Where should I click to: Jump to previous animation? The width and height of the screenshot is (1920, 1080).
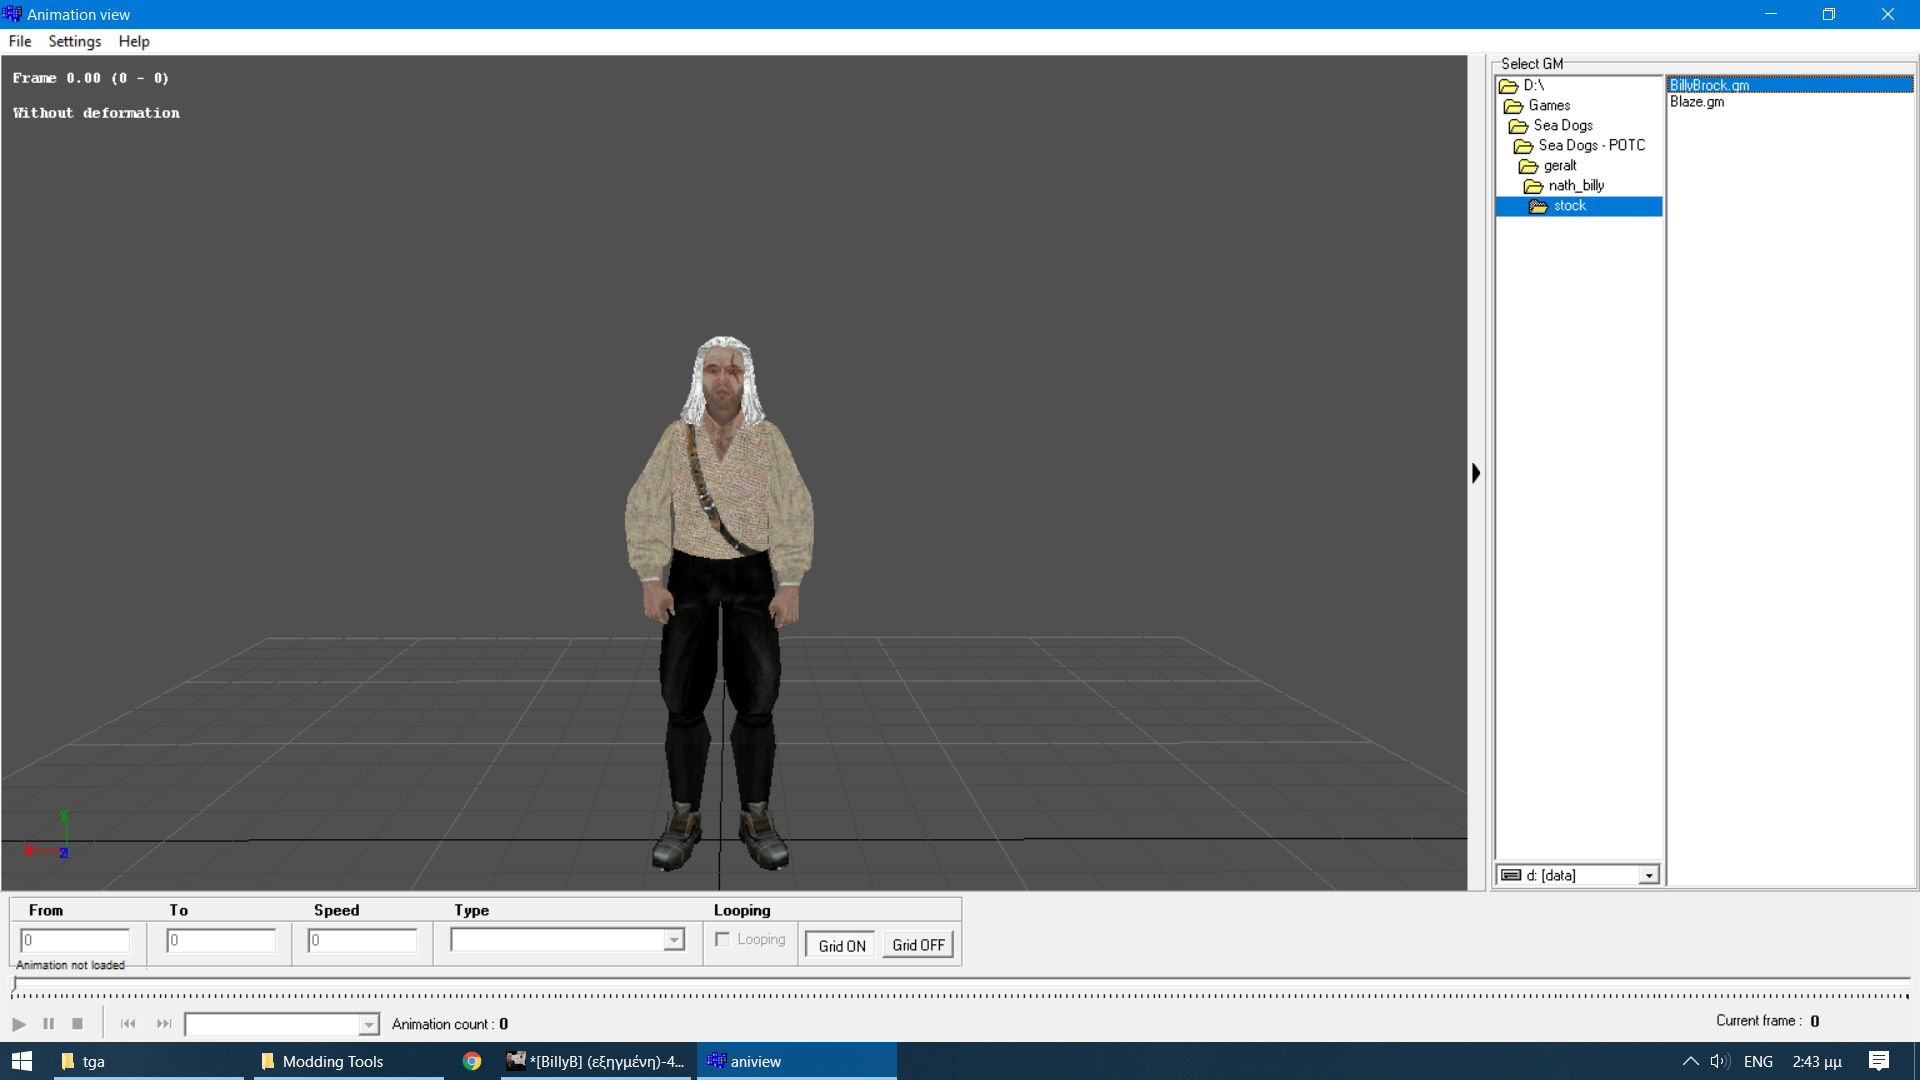128,1024
